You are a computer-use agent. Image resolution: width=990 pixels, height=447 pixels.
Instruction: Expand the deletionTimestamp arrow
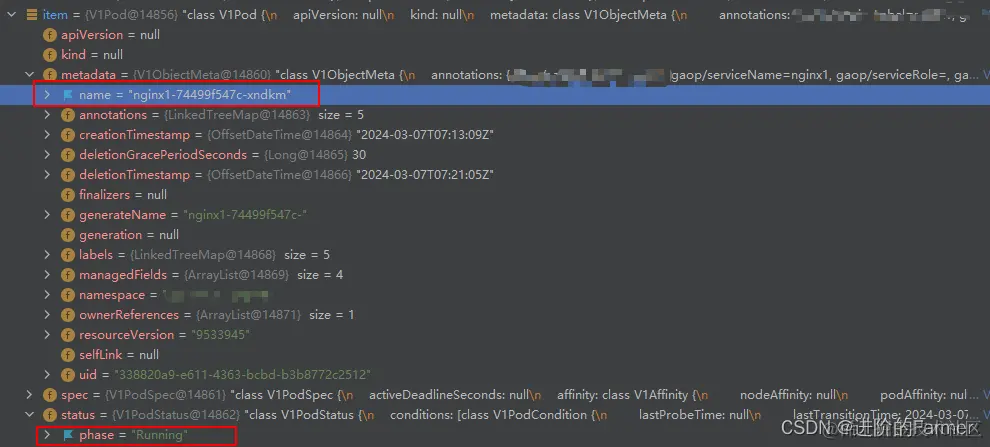click(x=47, y=175)
